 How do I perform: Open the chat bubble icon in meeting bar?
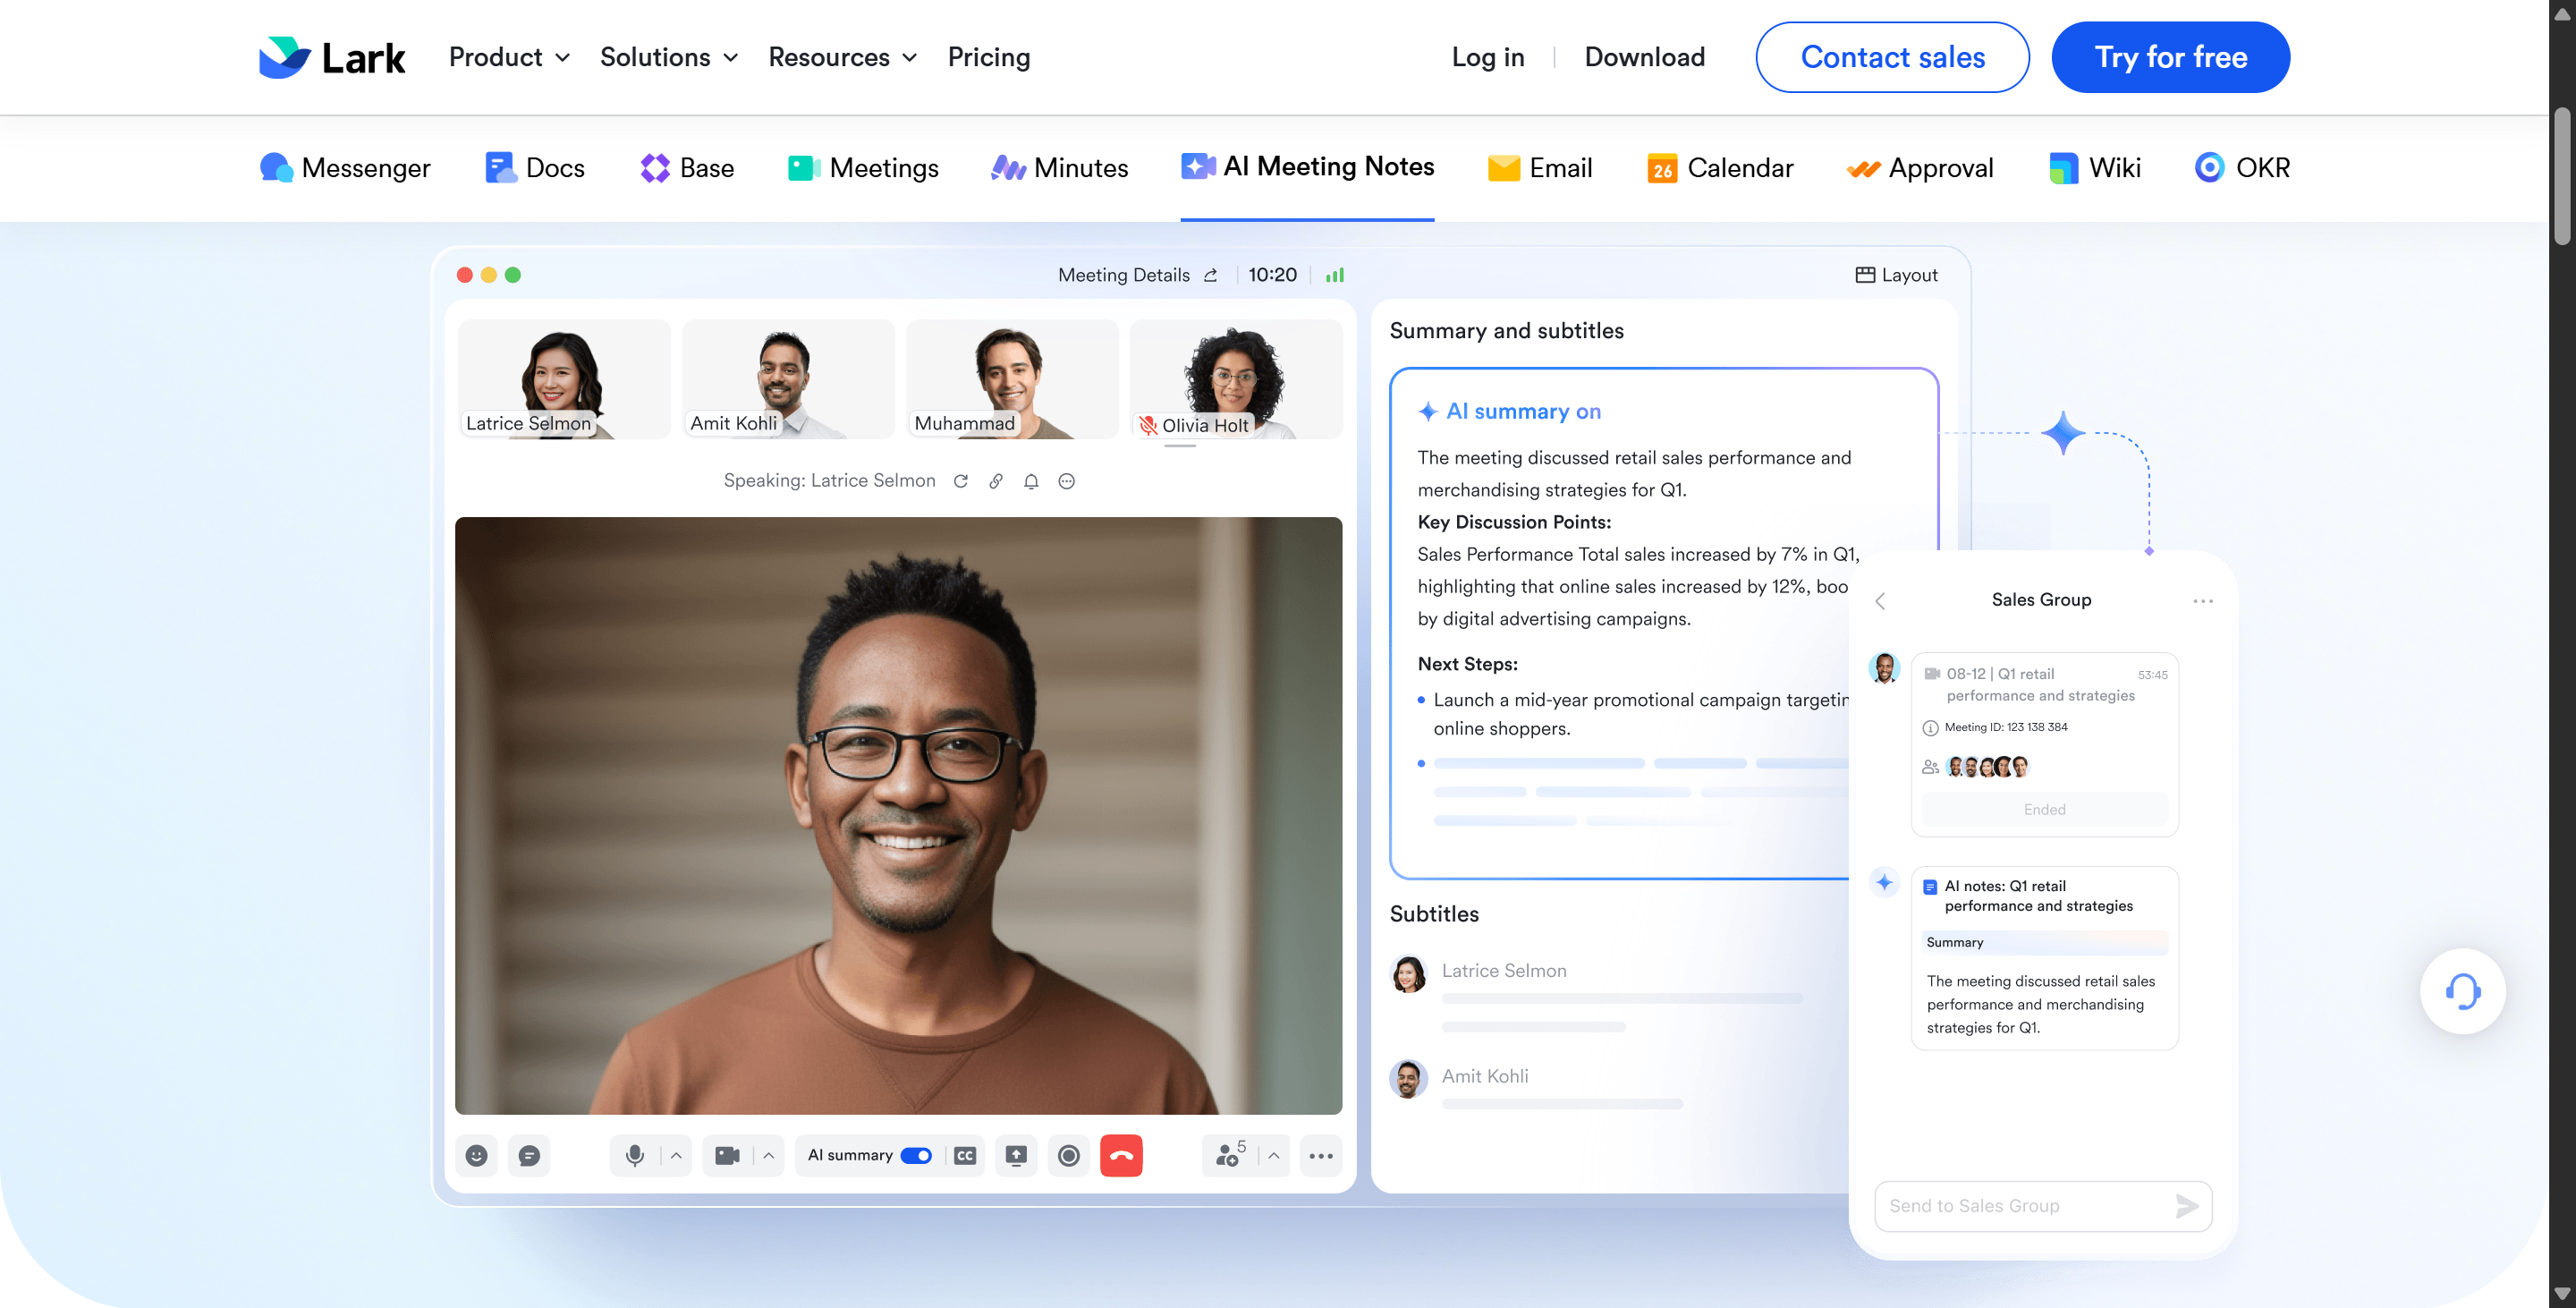click(529, 1155)
